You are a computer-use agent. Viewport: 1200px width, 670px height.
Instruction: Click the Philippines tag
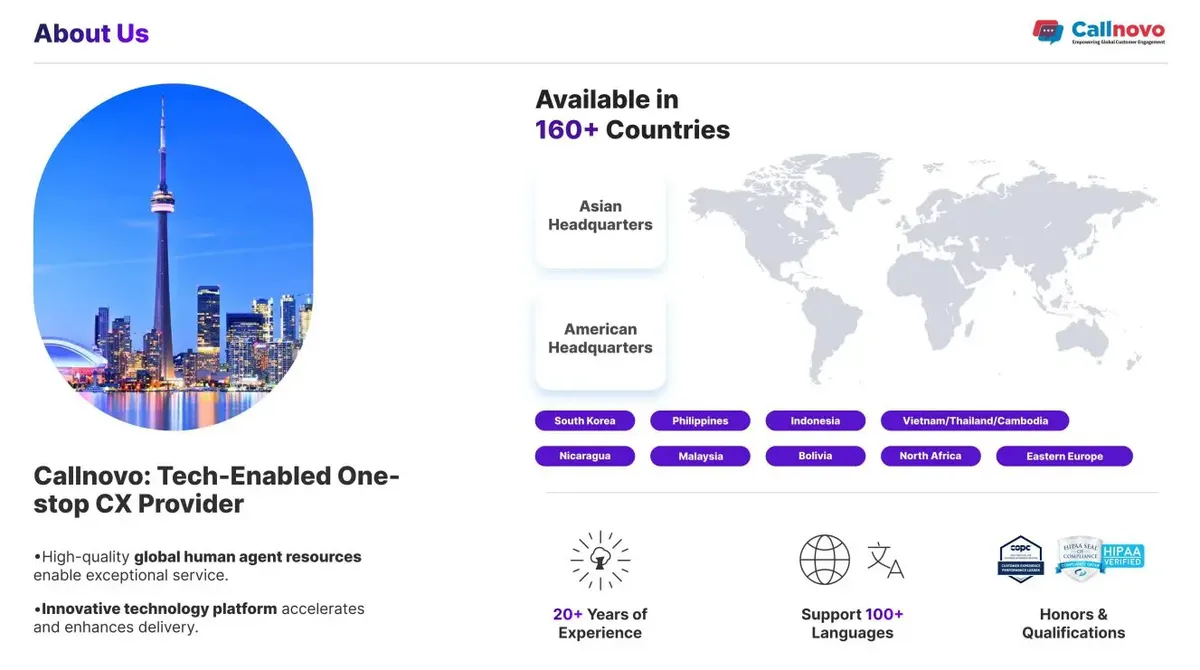tap(700, 421)
